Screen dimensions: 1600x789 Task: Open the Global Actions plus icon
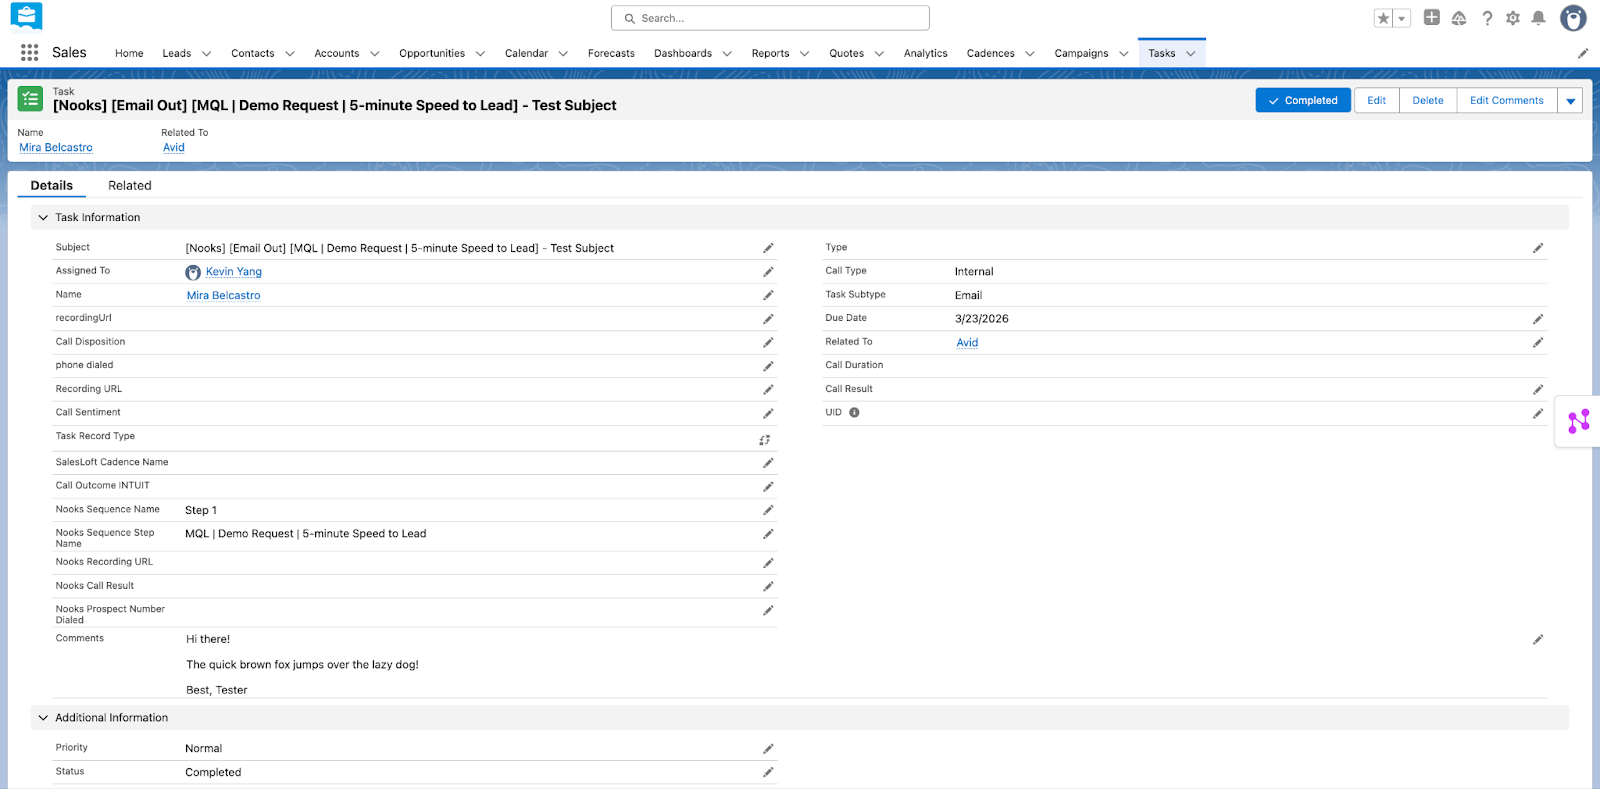tap(1432, 18)
